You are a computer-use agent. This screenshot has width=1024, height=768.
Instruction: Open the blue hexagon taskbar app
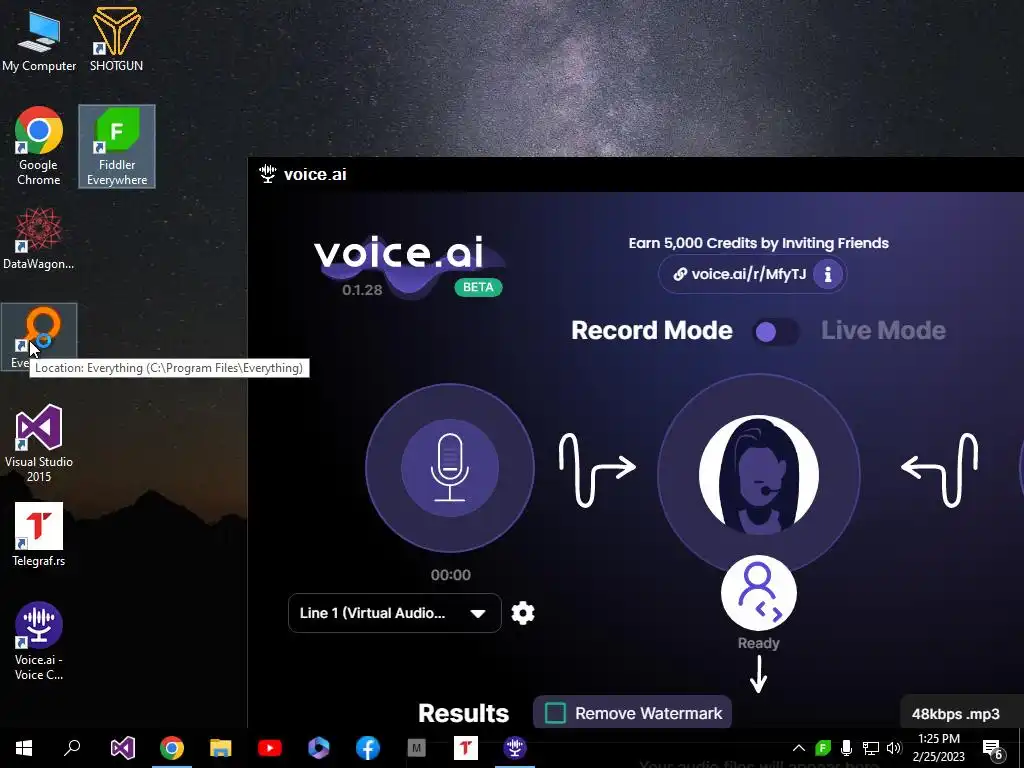(319, 748)
